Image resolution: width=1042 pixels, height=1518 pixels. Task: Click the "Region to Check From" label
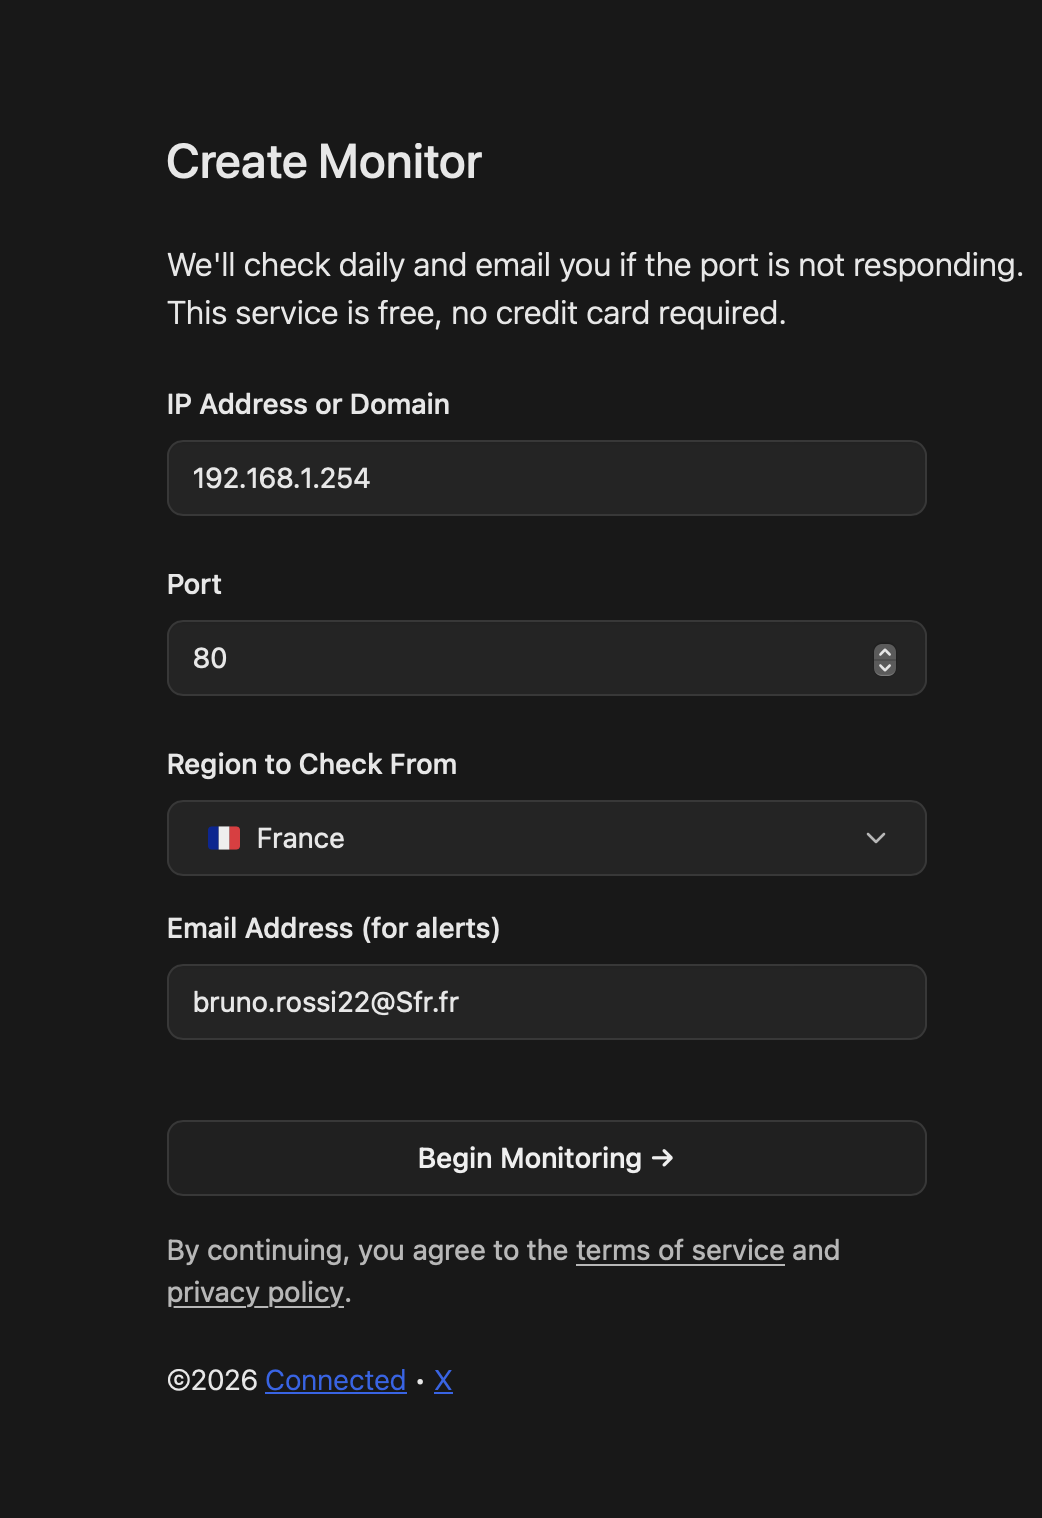[x=311, y=764]
